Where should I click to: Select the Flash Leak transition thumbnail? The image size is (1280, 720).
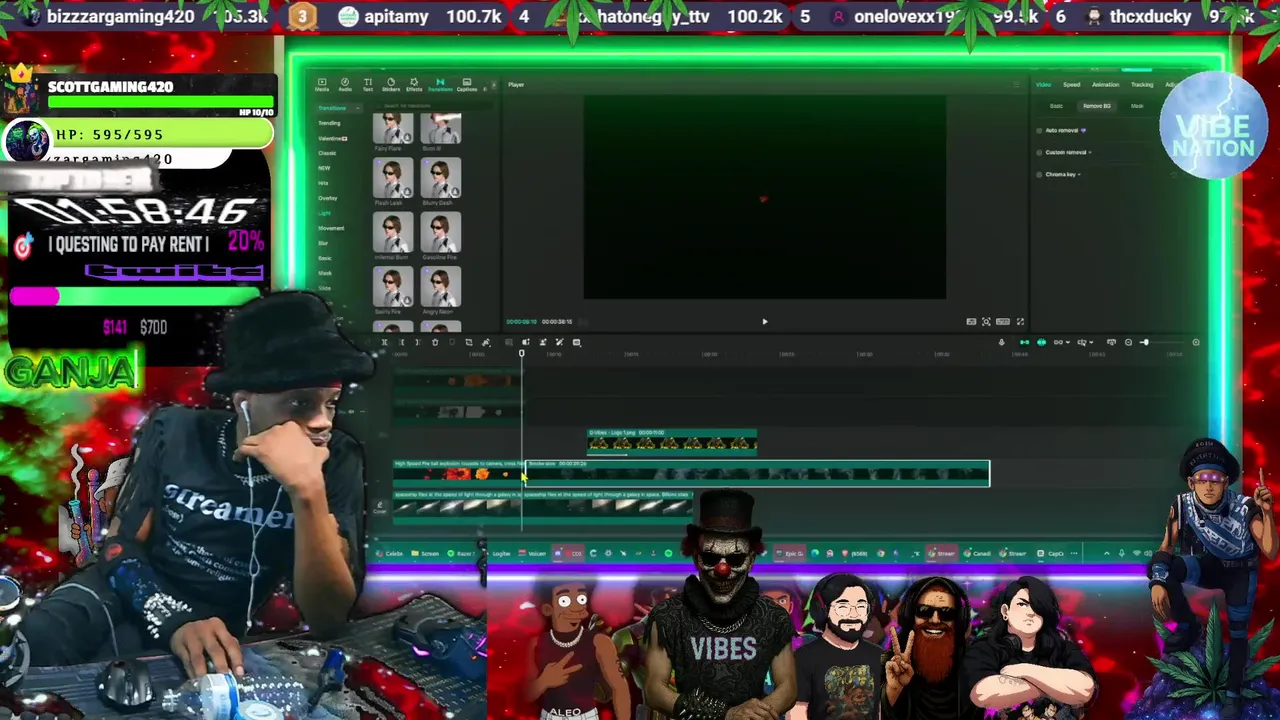pyautogui.click(x=393, y=178)
